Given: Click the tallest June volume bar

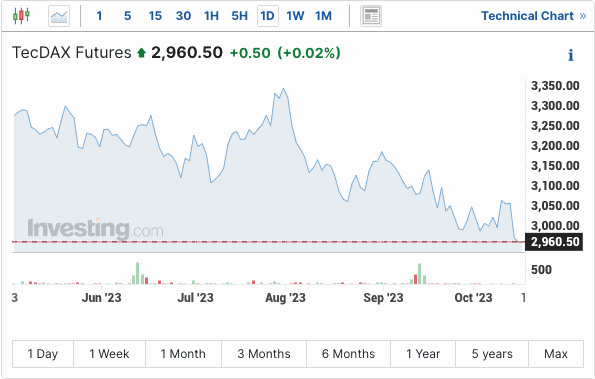Looking at the screenshot, I should pyautogui.click(x=137, y=273).
